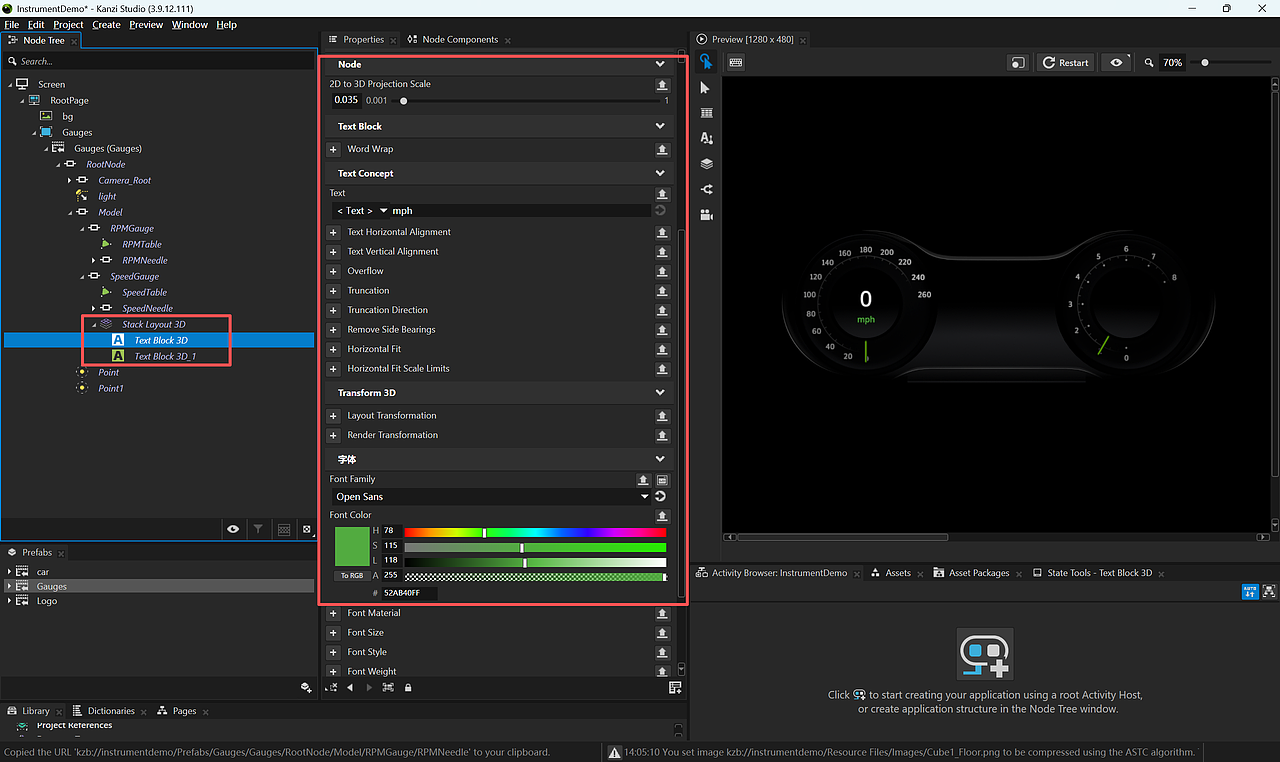The width and height of the screenshot is (1280, 762).
Task: Click the screen-size preview button left of Restart
Action: pos(1018,62)
